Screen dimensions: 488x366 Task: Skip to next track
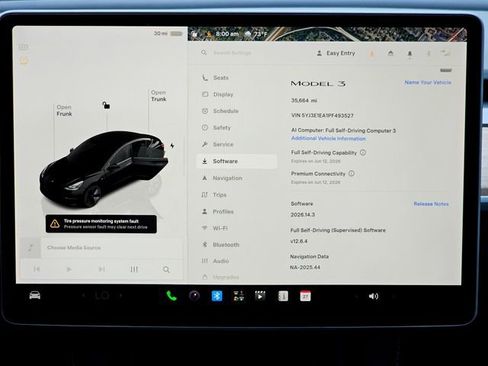102,269
